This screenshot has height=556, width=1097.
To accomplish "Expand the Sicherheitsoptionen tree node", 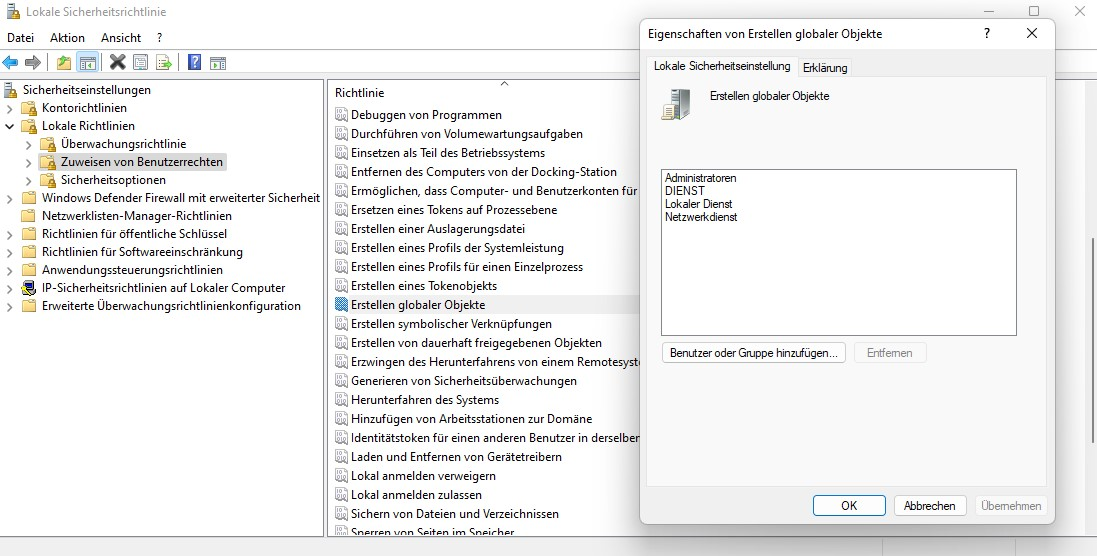I will (29, 180).
